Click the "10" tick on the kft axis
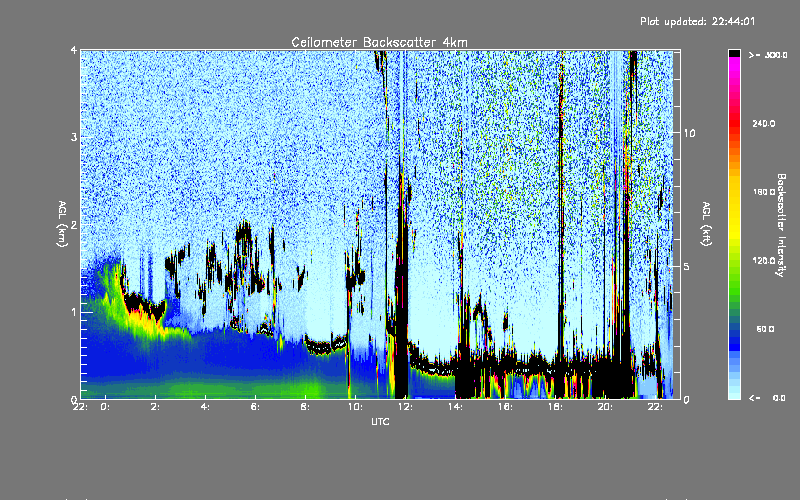 pos(689,133)
